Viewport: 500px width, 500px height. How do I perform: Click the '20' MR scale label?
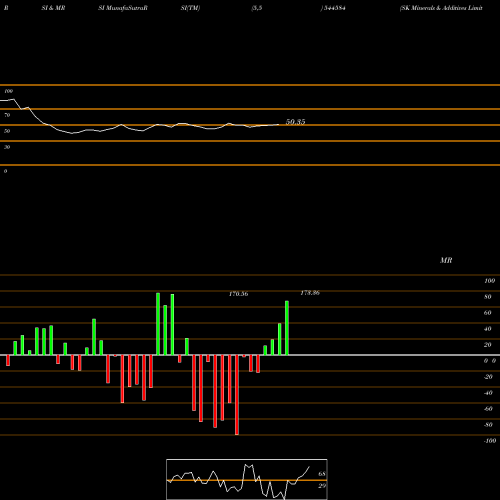coord(488,345)
